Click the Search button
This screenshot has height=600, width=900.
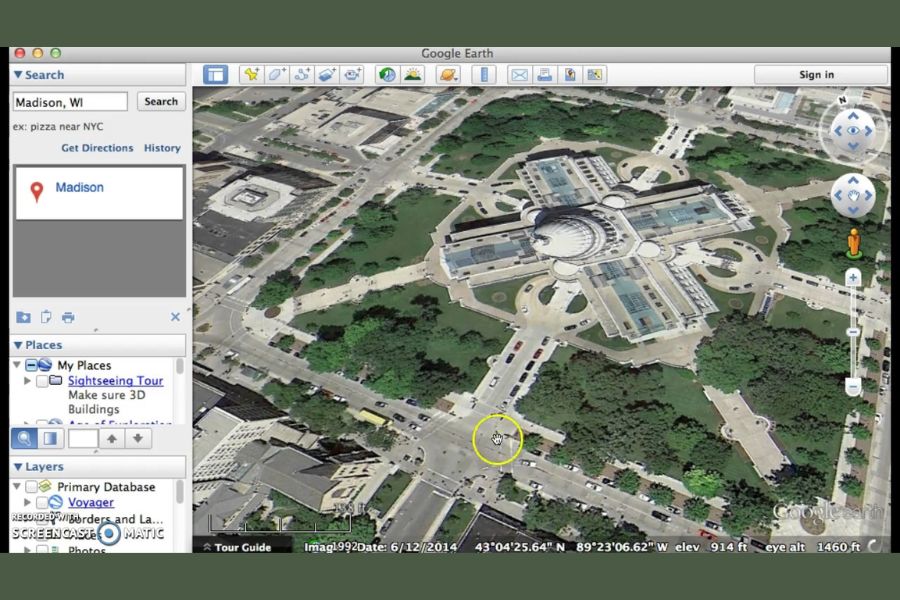161,102
